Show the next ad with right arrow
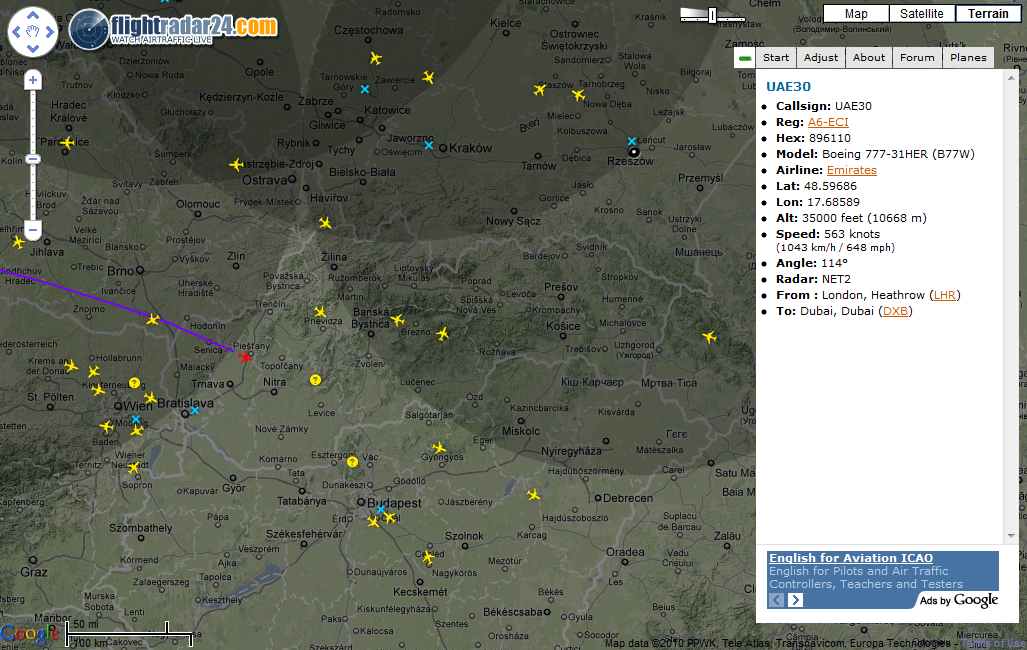The height and width of the screenshot is (650, 1027). [x=795, y=600]
